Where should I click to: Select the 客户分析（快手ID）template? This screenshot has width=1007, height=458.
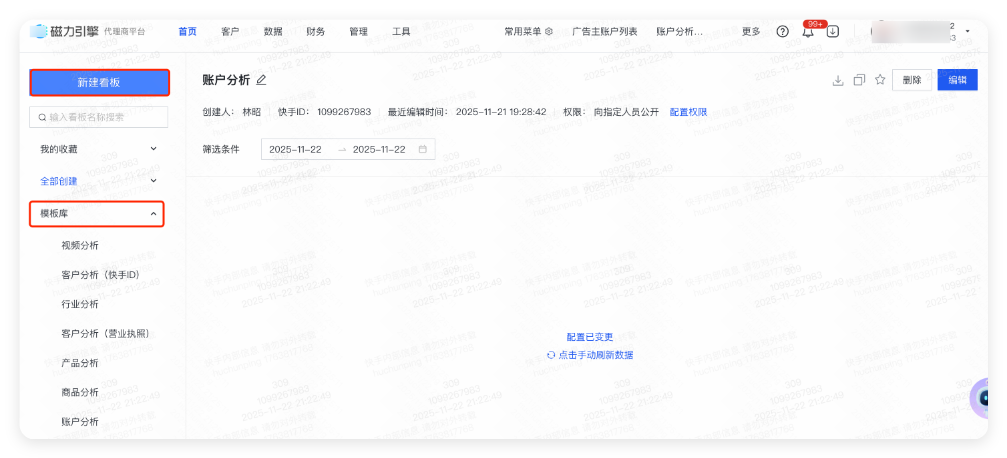tap(101, 275)
